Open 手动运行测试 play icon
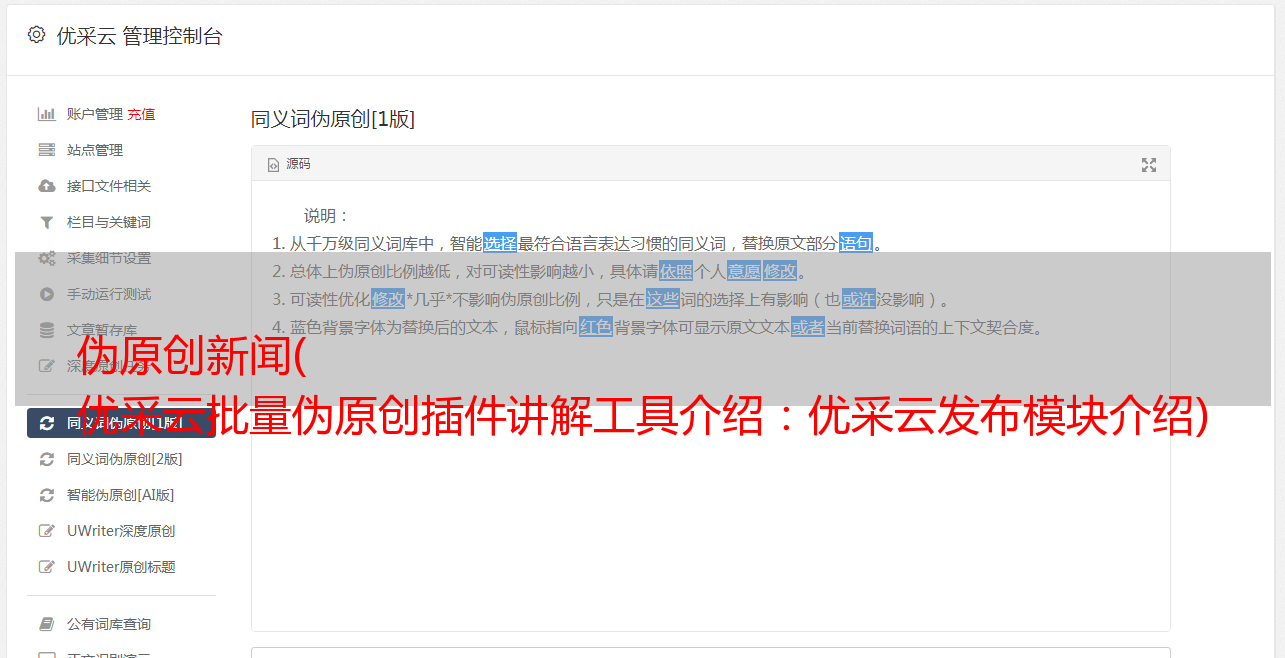The height and width of the screenshot is (658, 1285). coord(46,294)
